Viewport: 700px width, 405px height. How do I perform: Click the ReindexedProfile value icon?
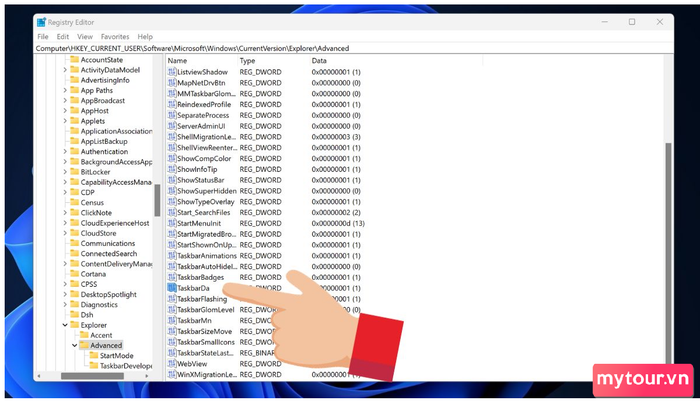[172, 104]
